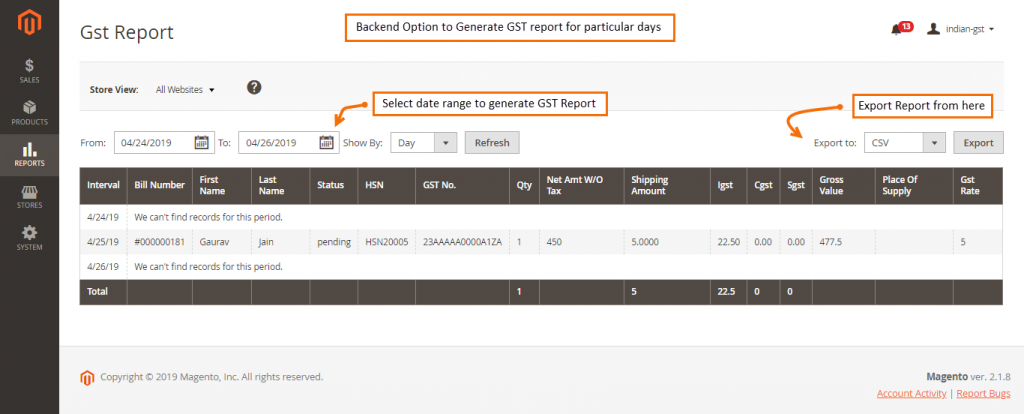Click the From date input field
Image resolution: width=1024 pixels, height=414 pixels.
[x=153, y=143]
